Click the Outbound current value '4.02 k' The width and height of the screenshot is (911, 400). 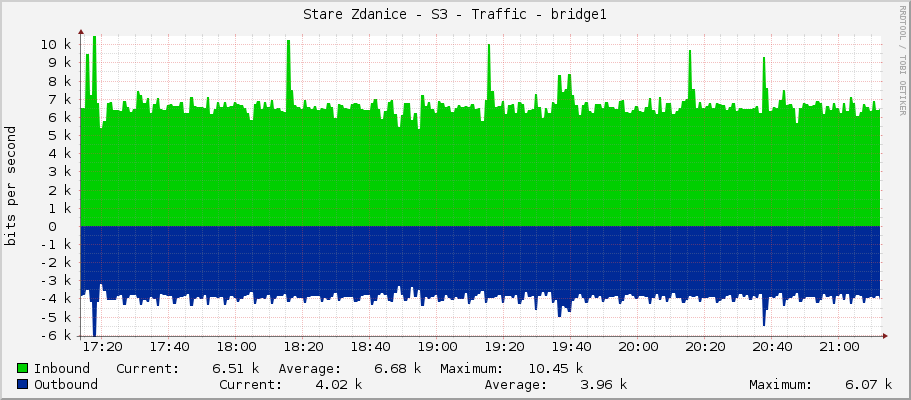338,384
